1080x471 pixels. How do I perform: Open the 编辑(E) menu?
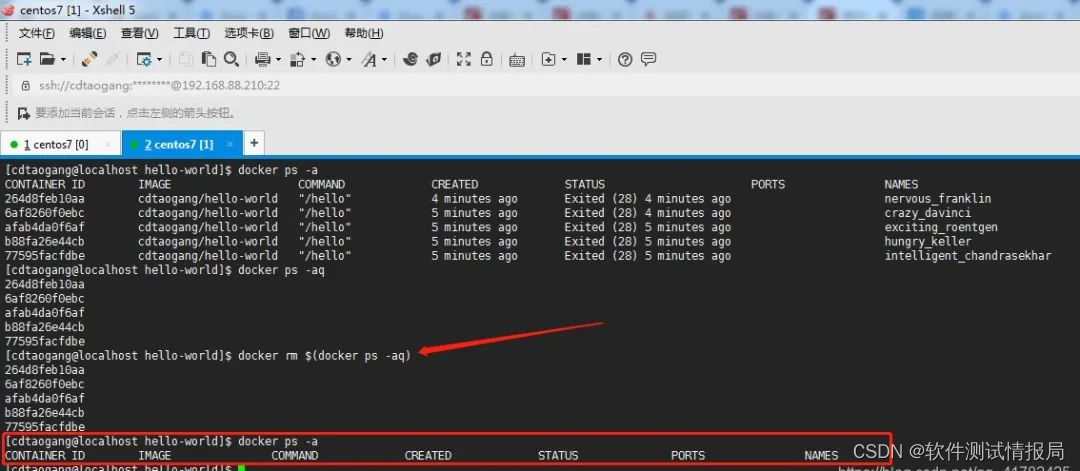87,33
